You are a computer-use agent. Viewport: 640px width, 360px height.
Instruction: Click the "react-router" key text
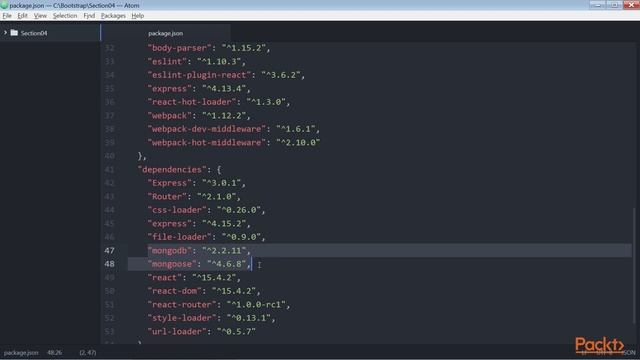point(182,304)
